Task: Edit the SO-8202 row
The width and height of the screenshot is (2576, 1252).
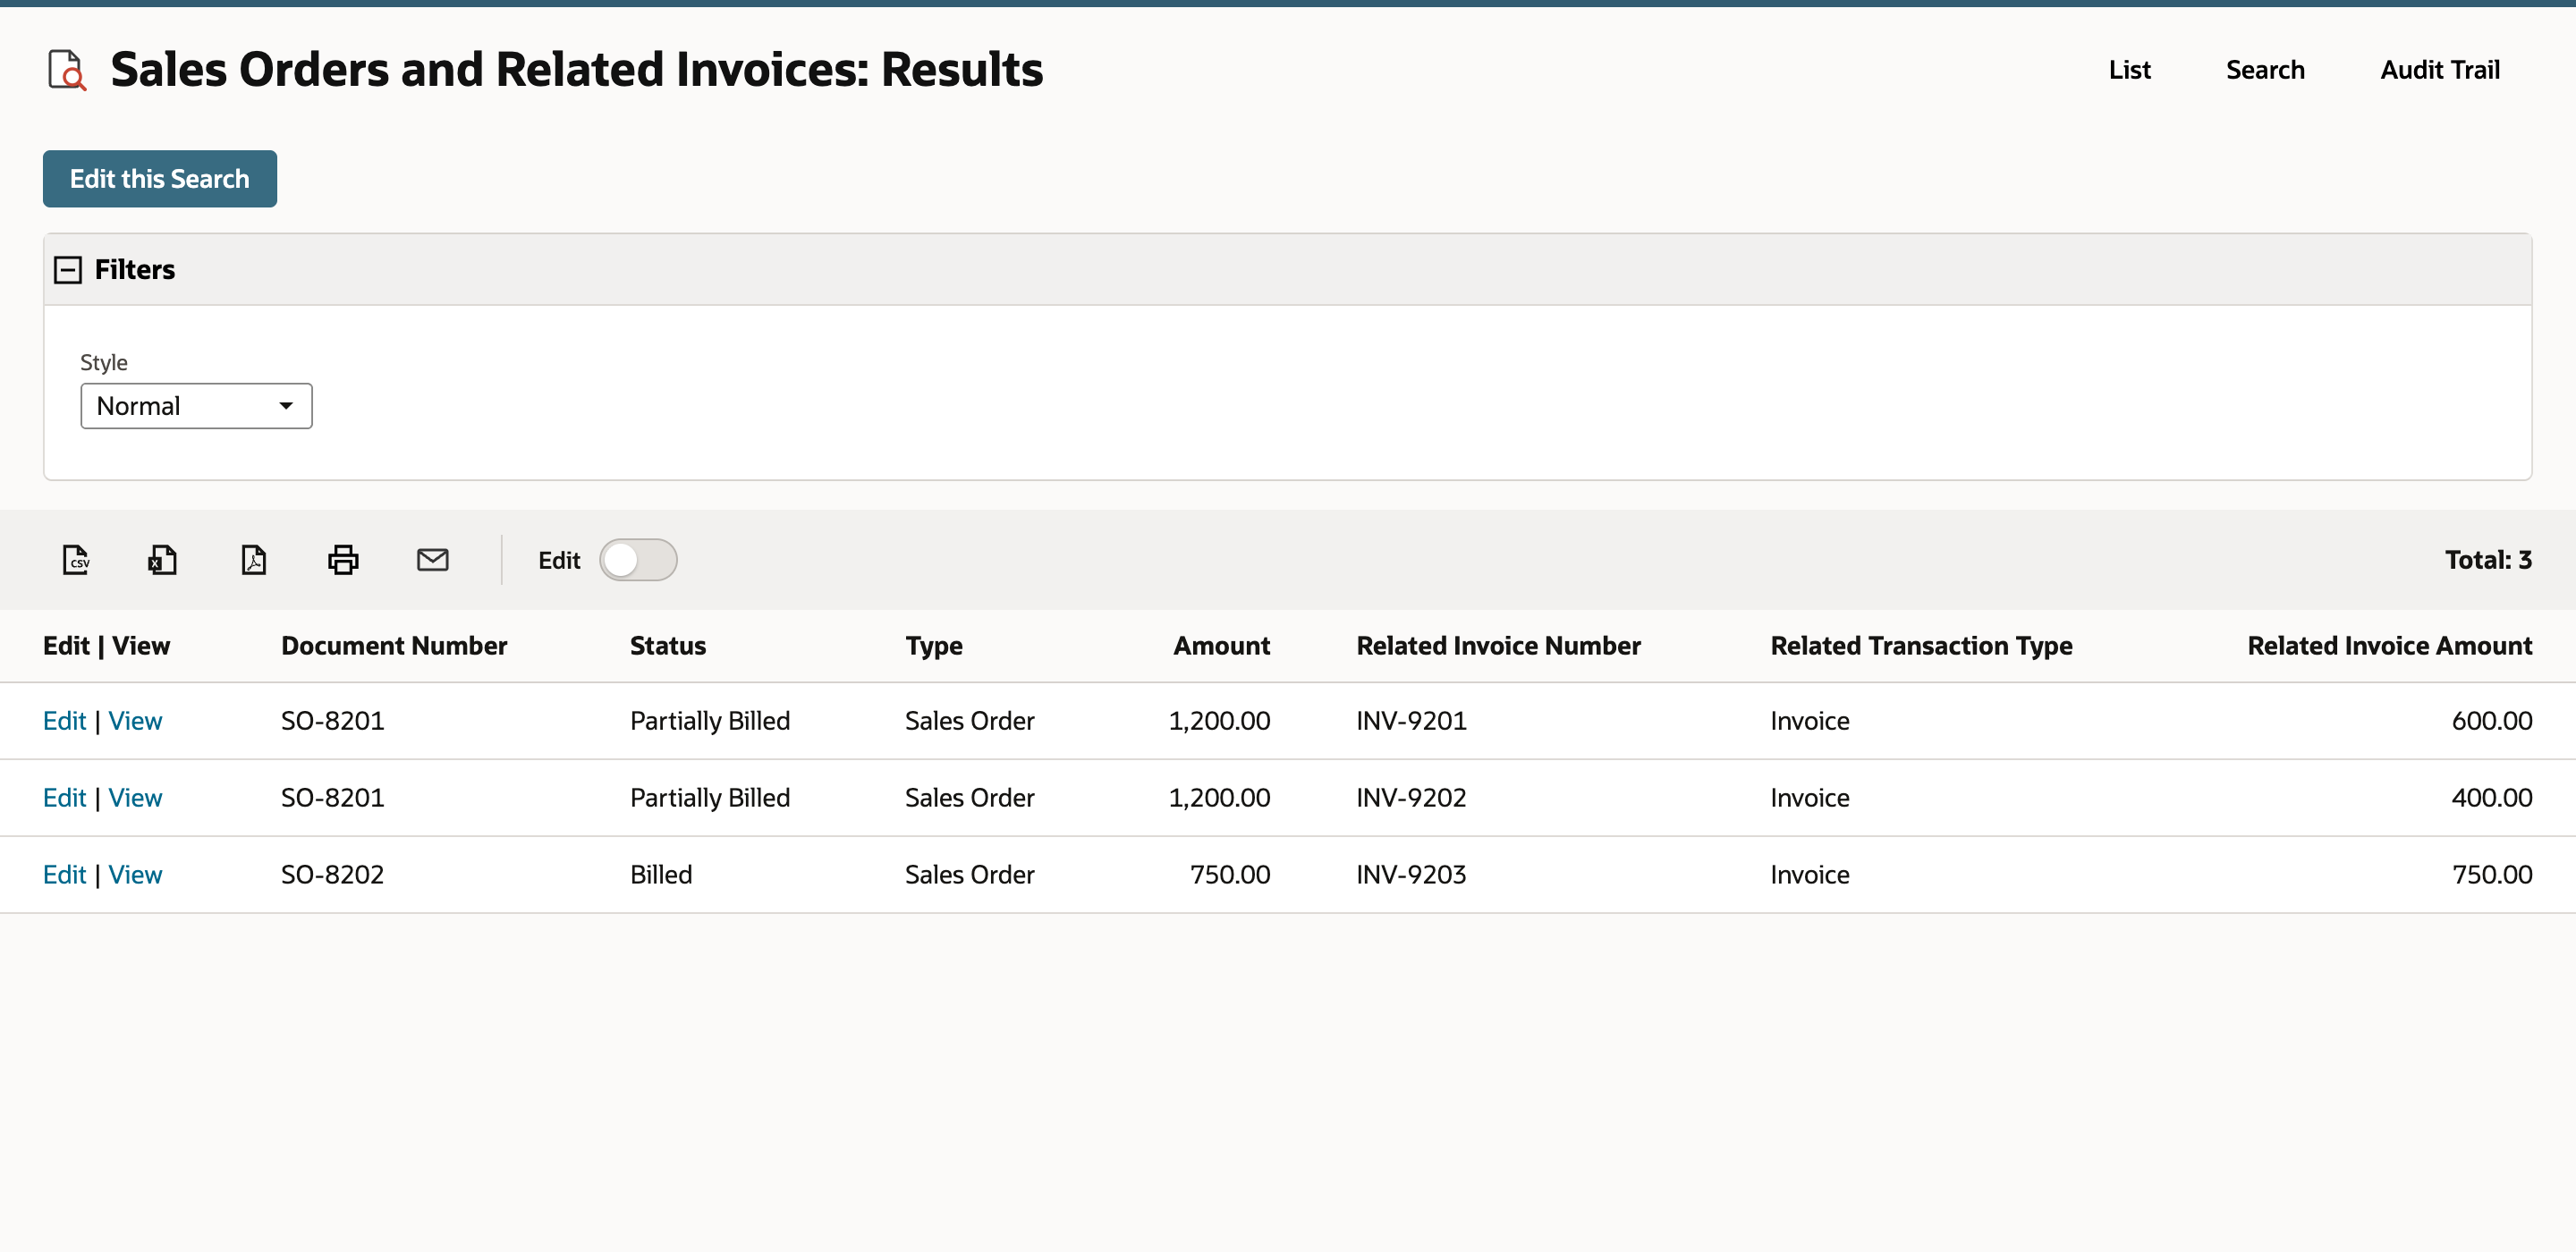Action: coord(64,875)
